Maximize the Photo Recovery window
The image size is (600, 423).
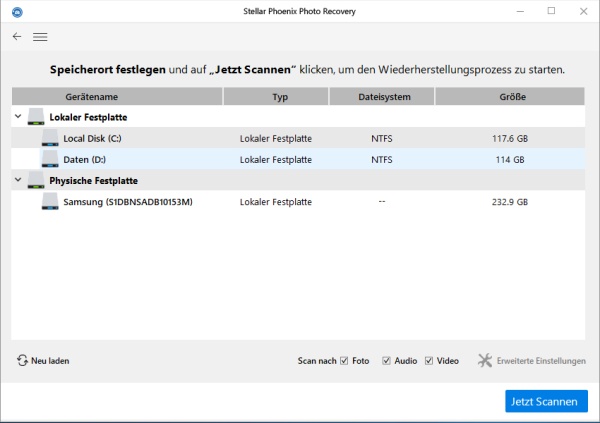coord(551,11)
